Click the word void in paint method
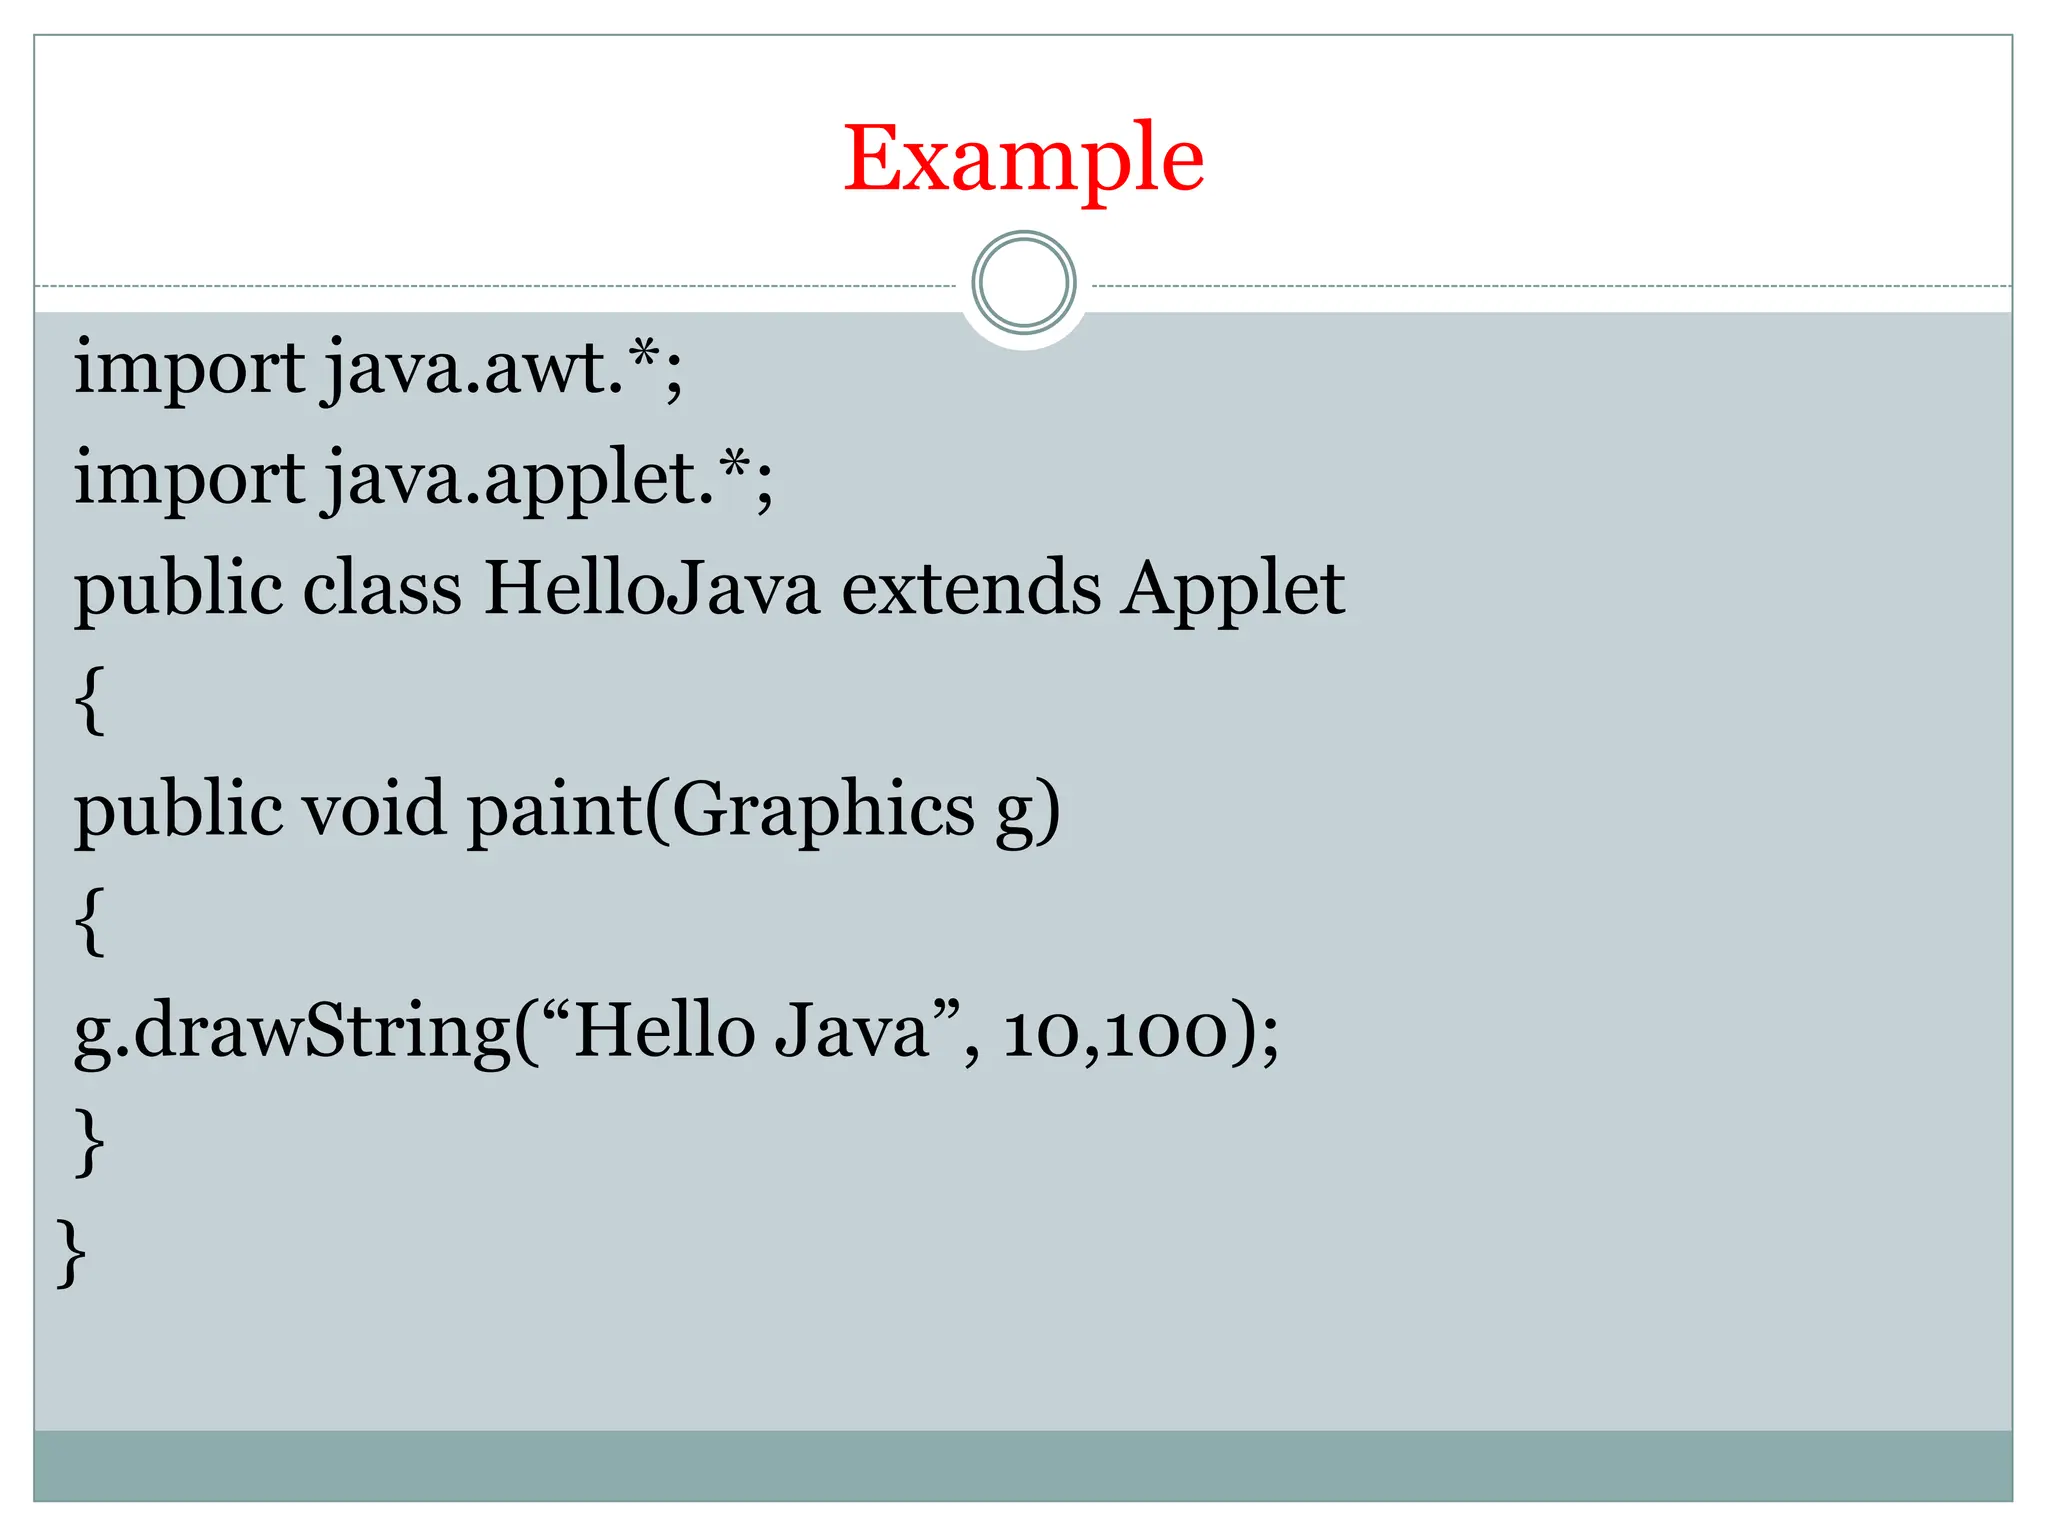Image resolution: width=2048 pixels, height=1536 pixels. [374, 808]
